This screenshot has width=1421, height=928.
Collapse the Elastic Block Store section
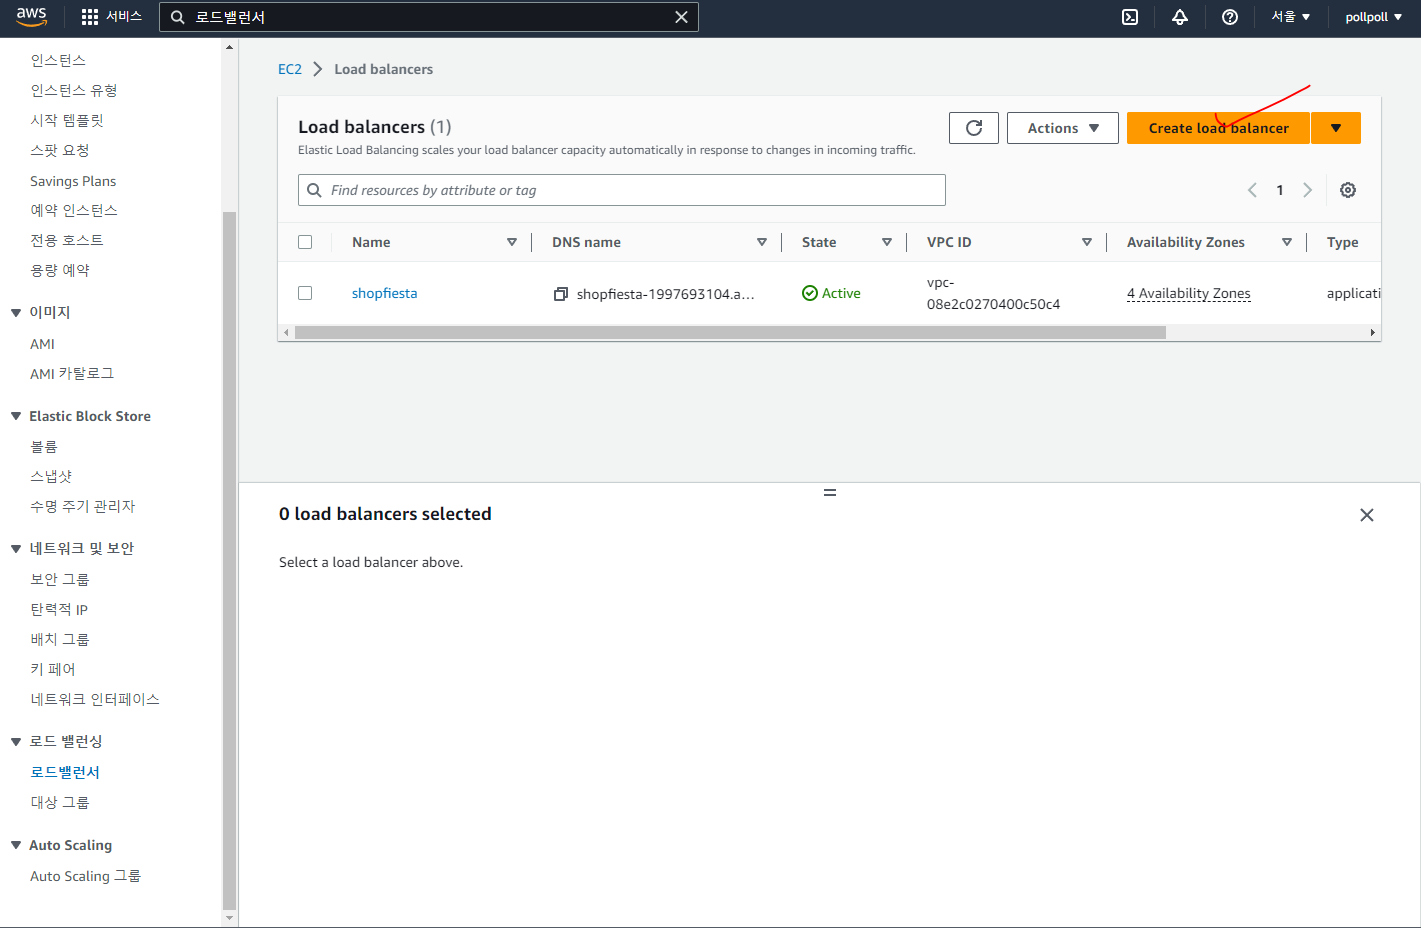[16, 416]
